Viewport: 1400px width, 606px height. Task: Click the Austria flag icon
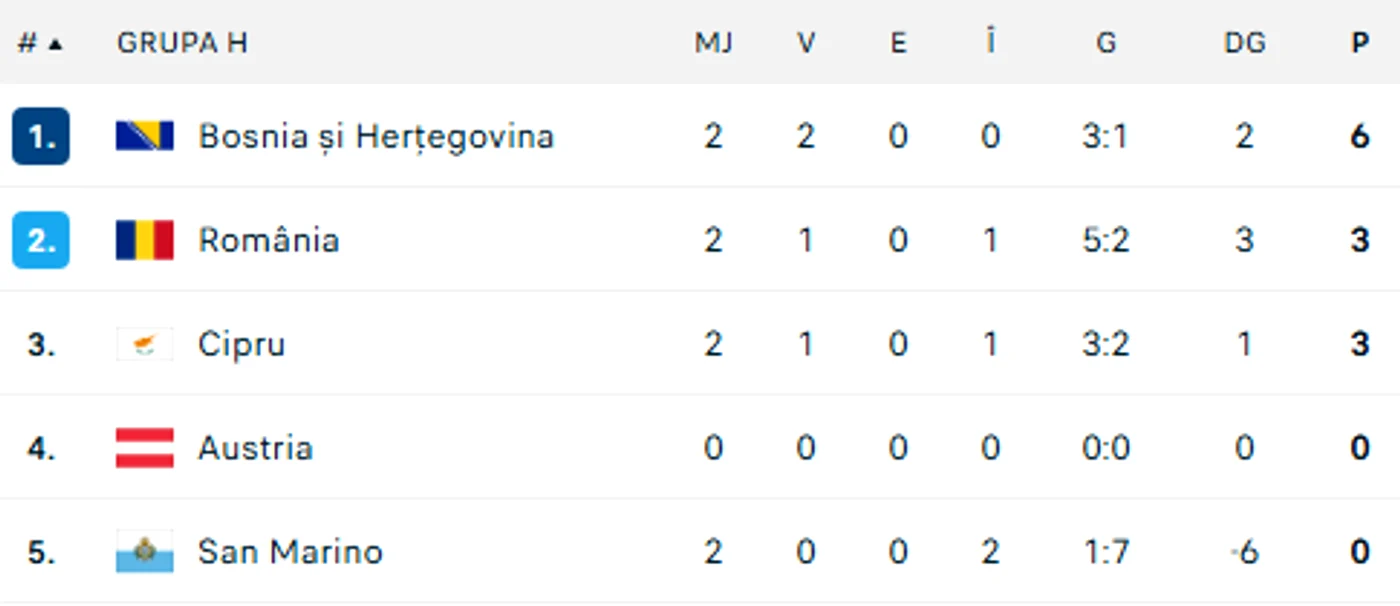click(x=145, y=448)
